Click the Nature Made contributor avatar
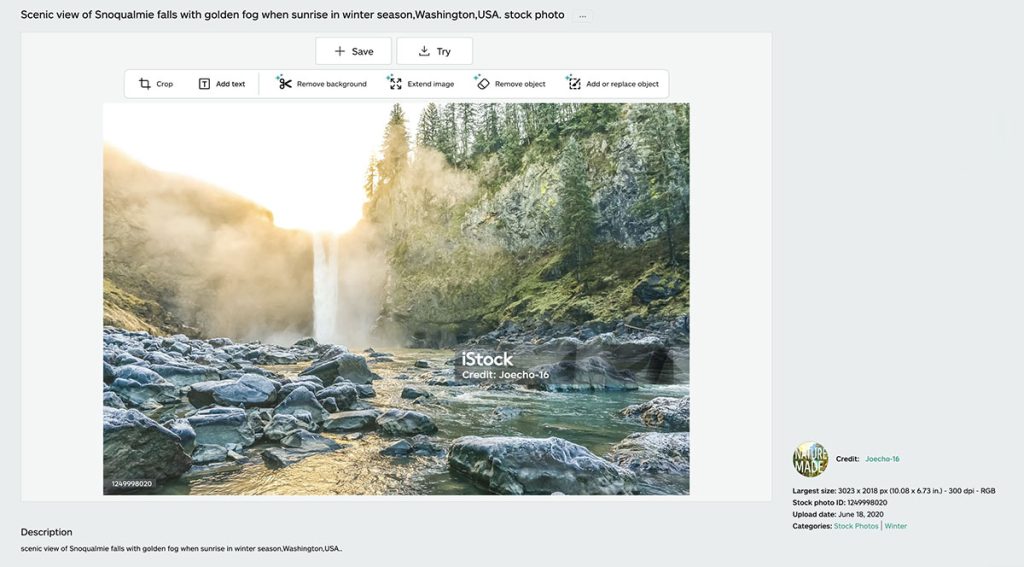 [x=810, y=459]
